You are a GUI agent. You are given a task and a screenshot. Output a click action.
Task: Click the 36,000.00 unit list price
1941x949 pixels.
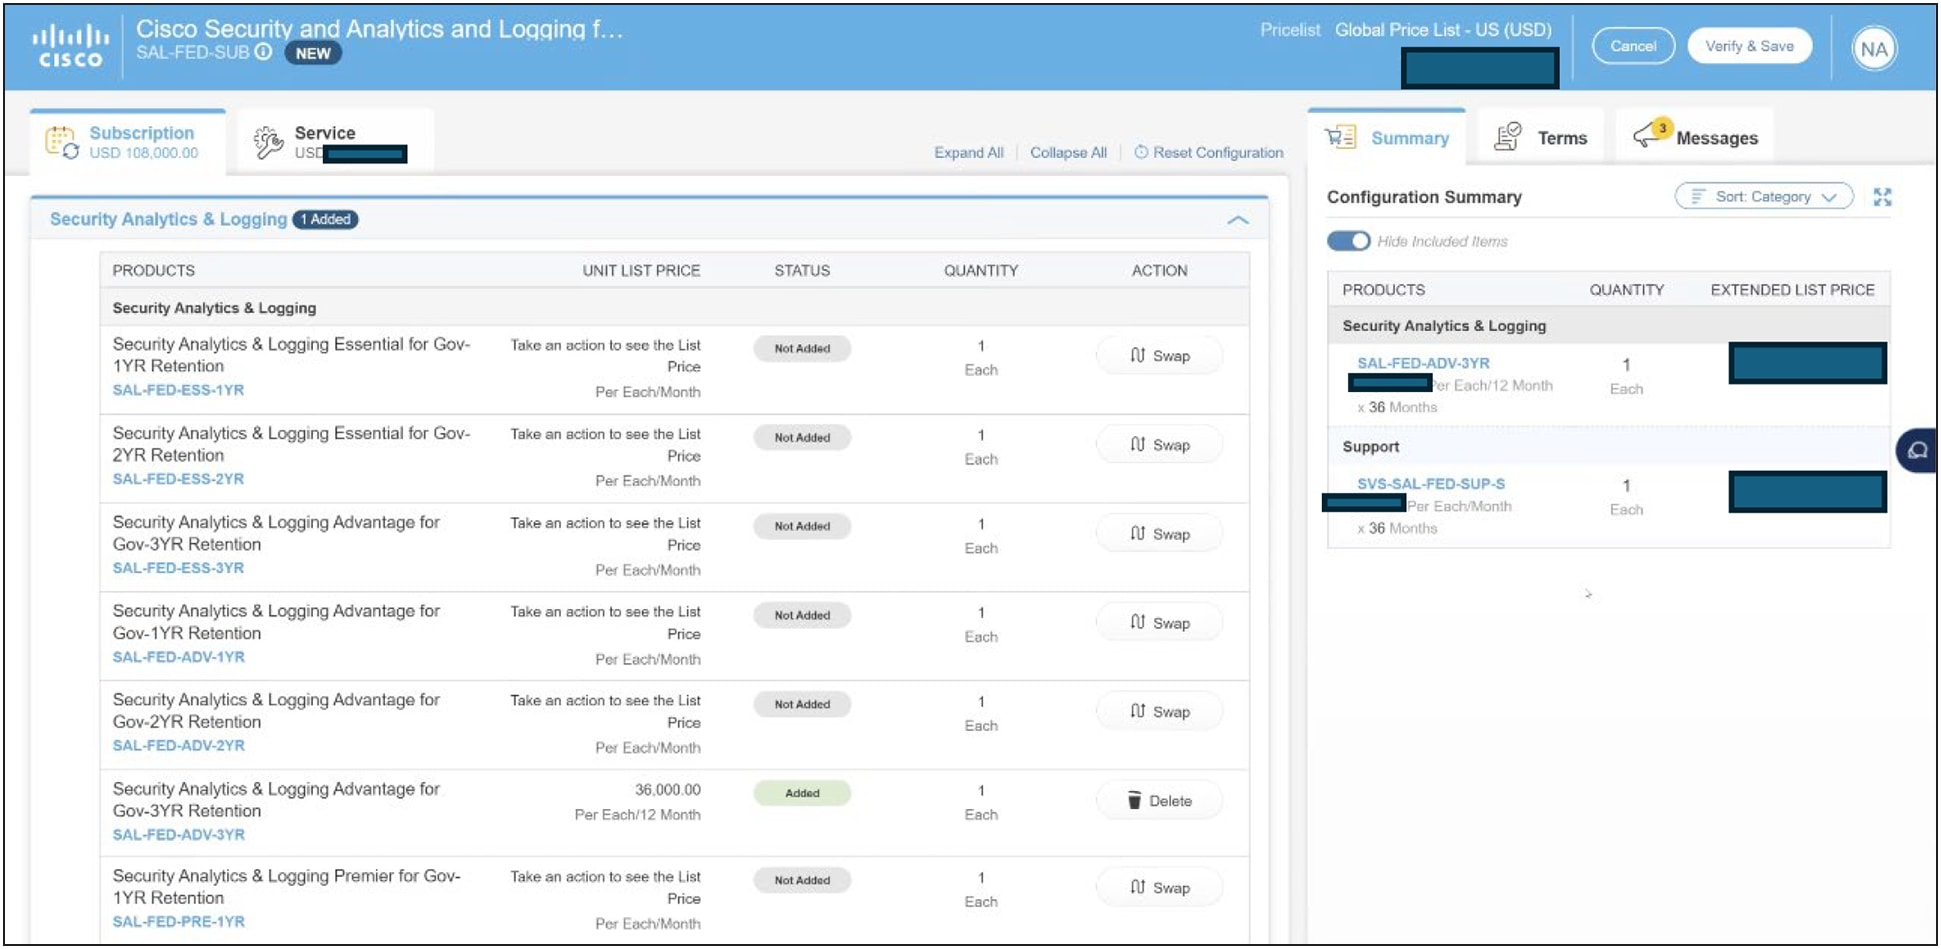coord(667,790)
